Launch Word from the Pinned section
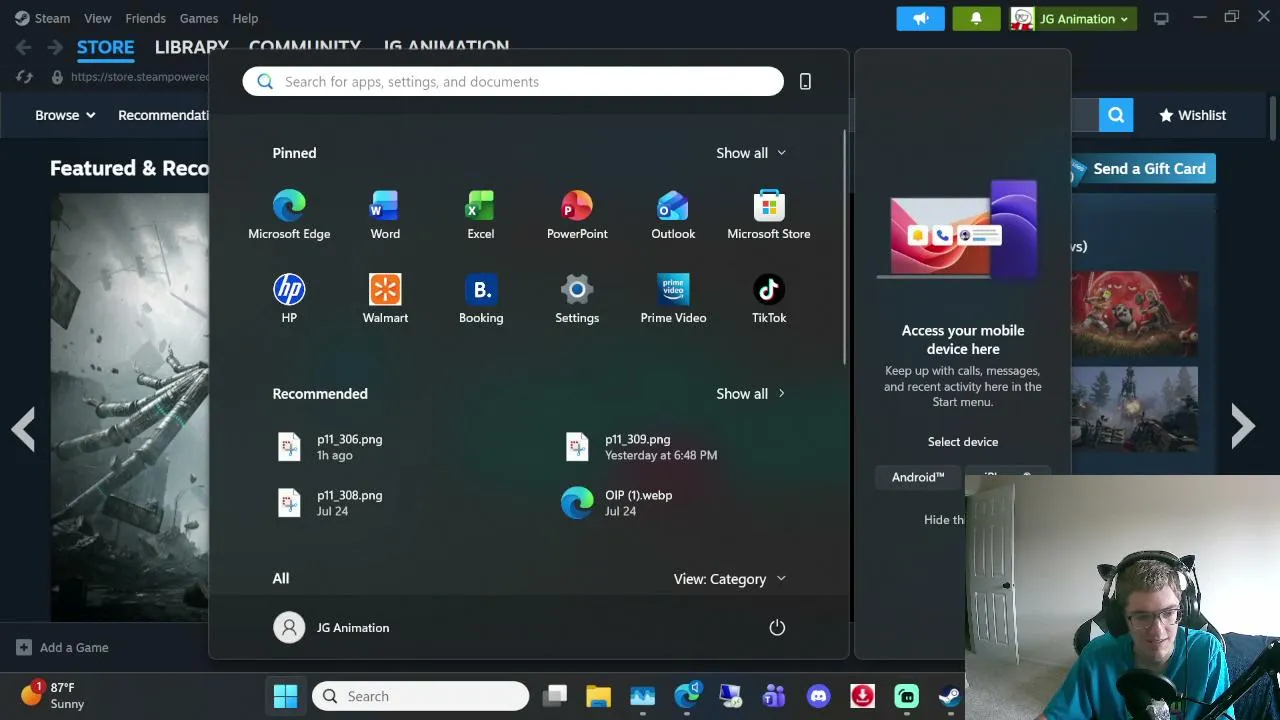Viewport: 1280px width, 720px height. (x=385, y=216)
